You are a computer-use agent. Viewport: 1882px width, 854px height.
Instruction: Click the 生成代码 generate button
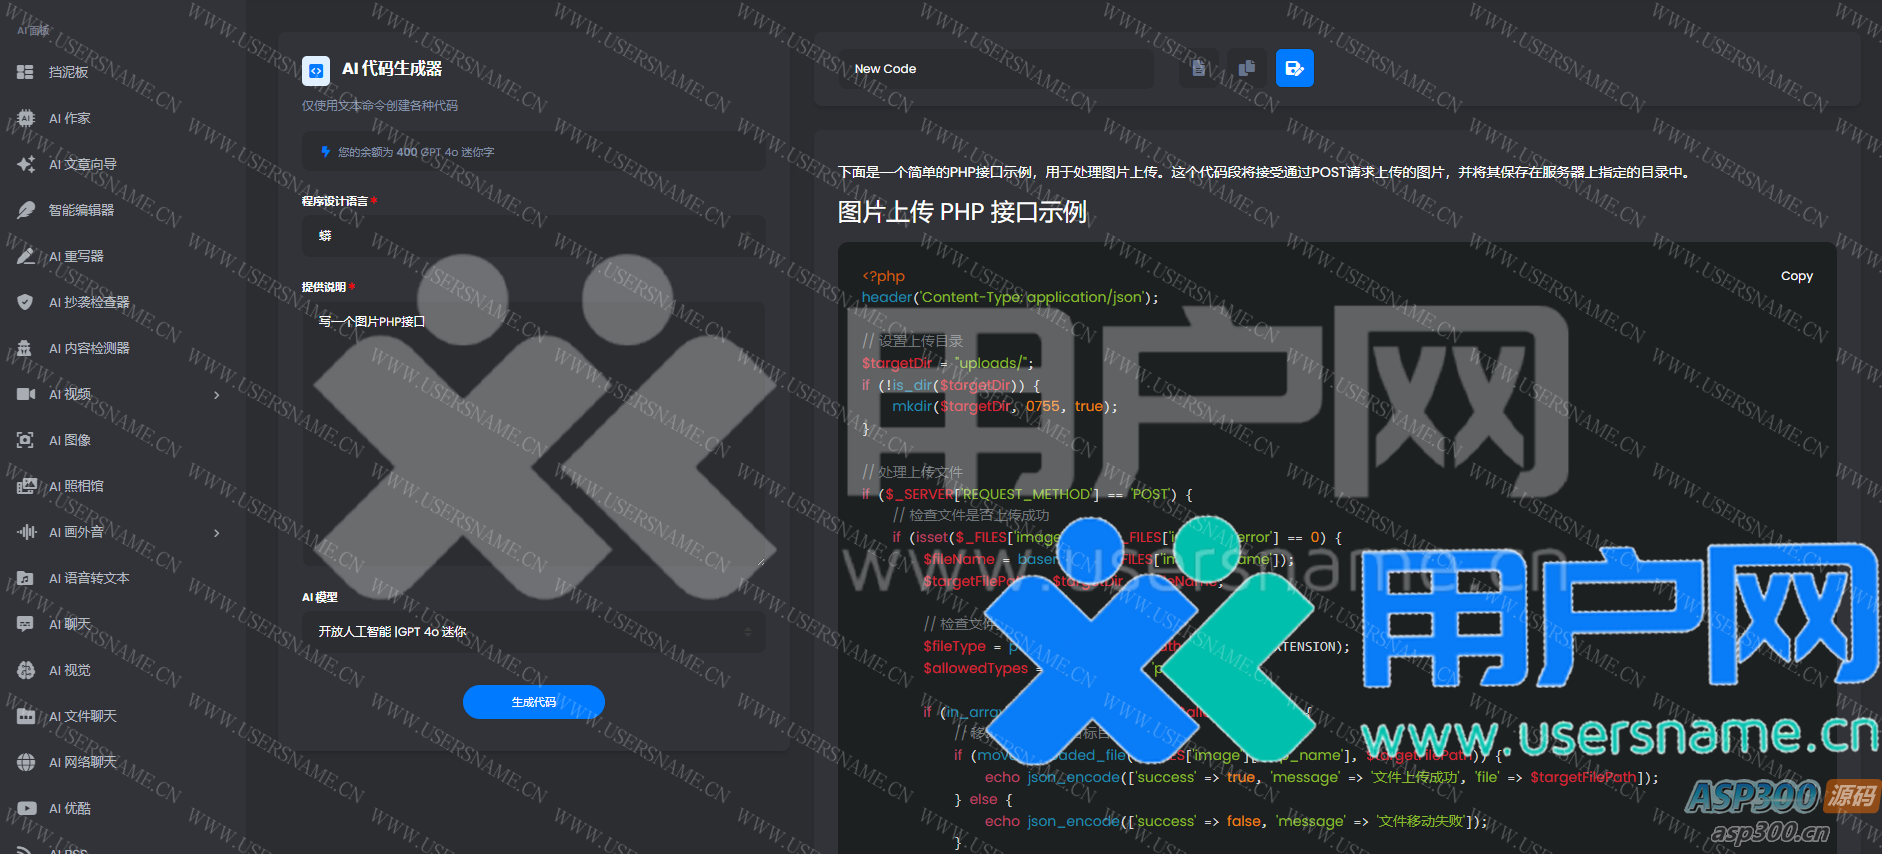point(534,702)
